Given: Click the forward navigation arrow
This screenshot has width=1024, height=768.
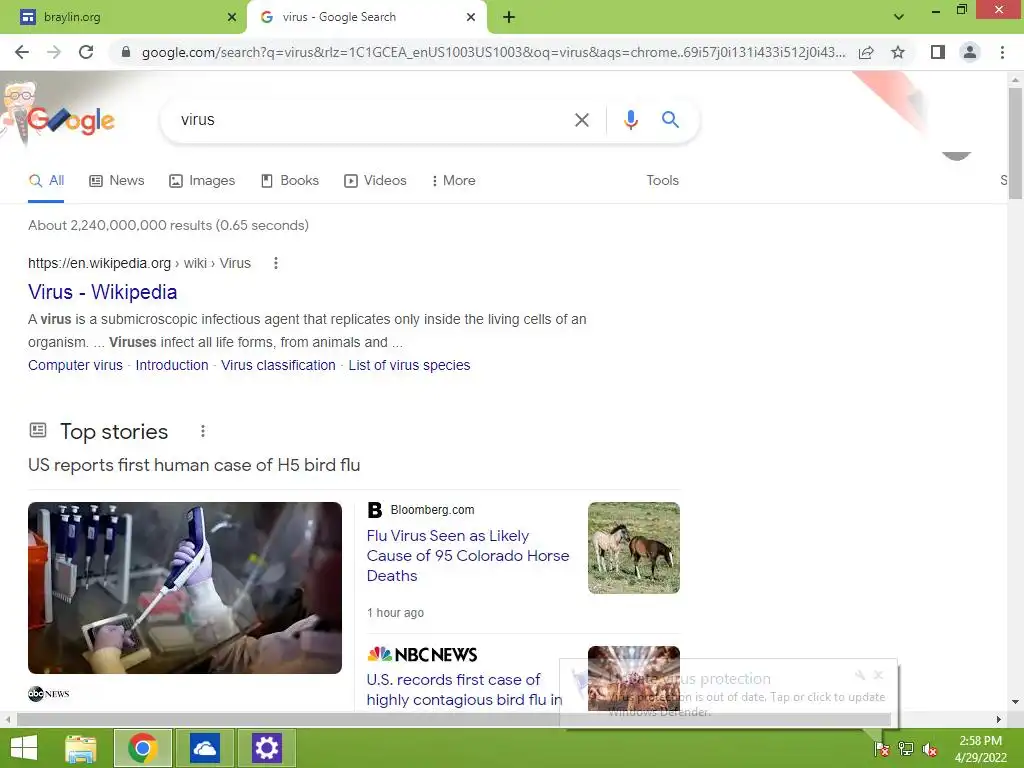Looking at the screenshot, I should pos(54,52).
